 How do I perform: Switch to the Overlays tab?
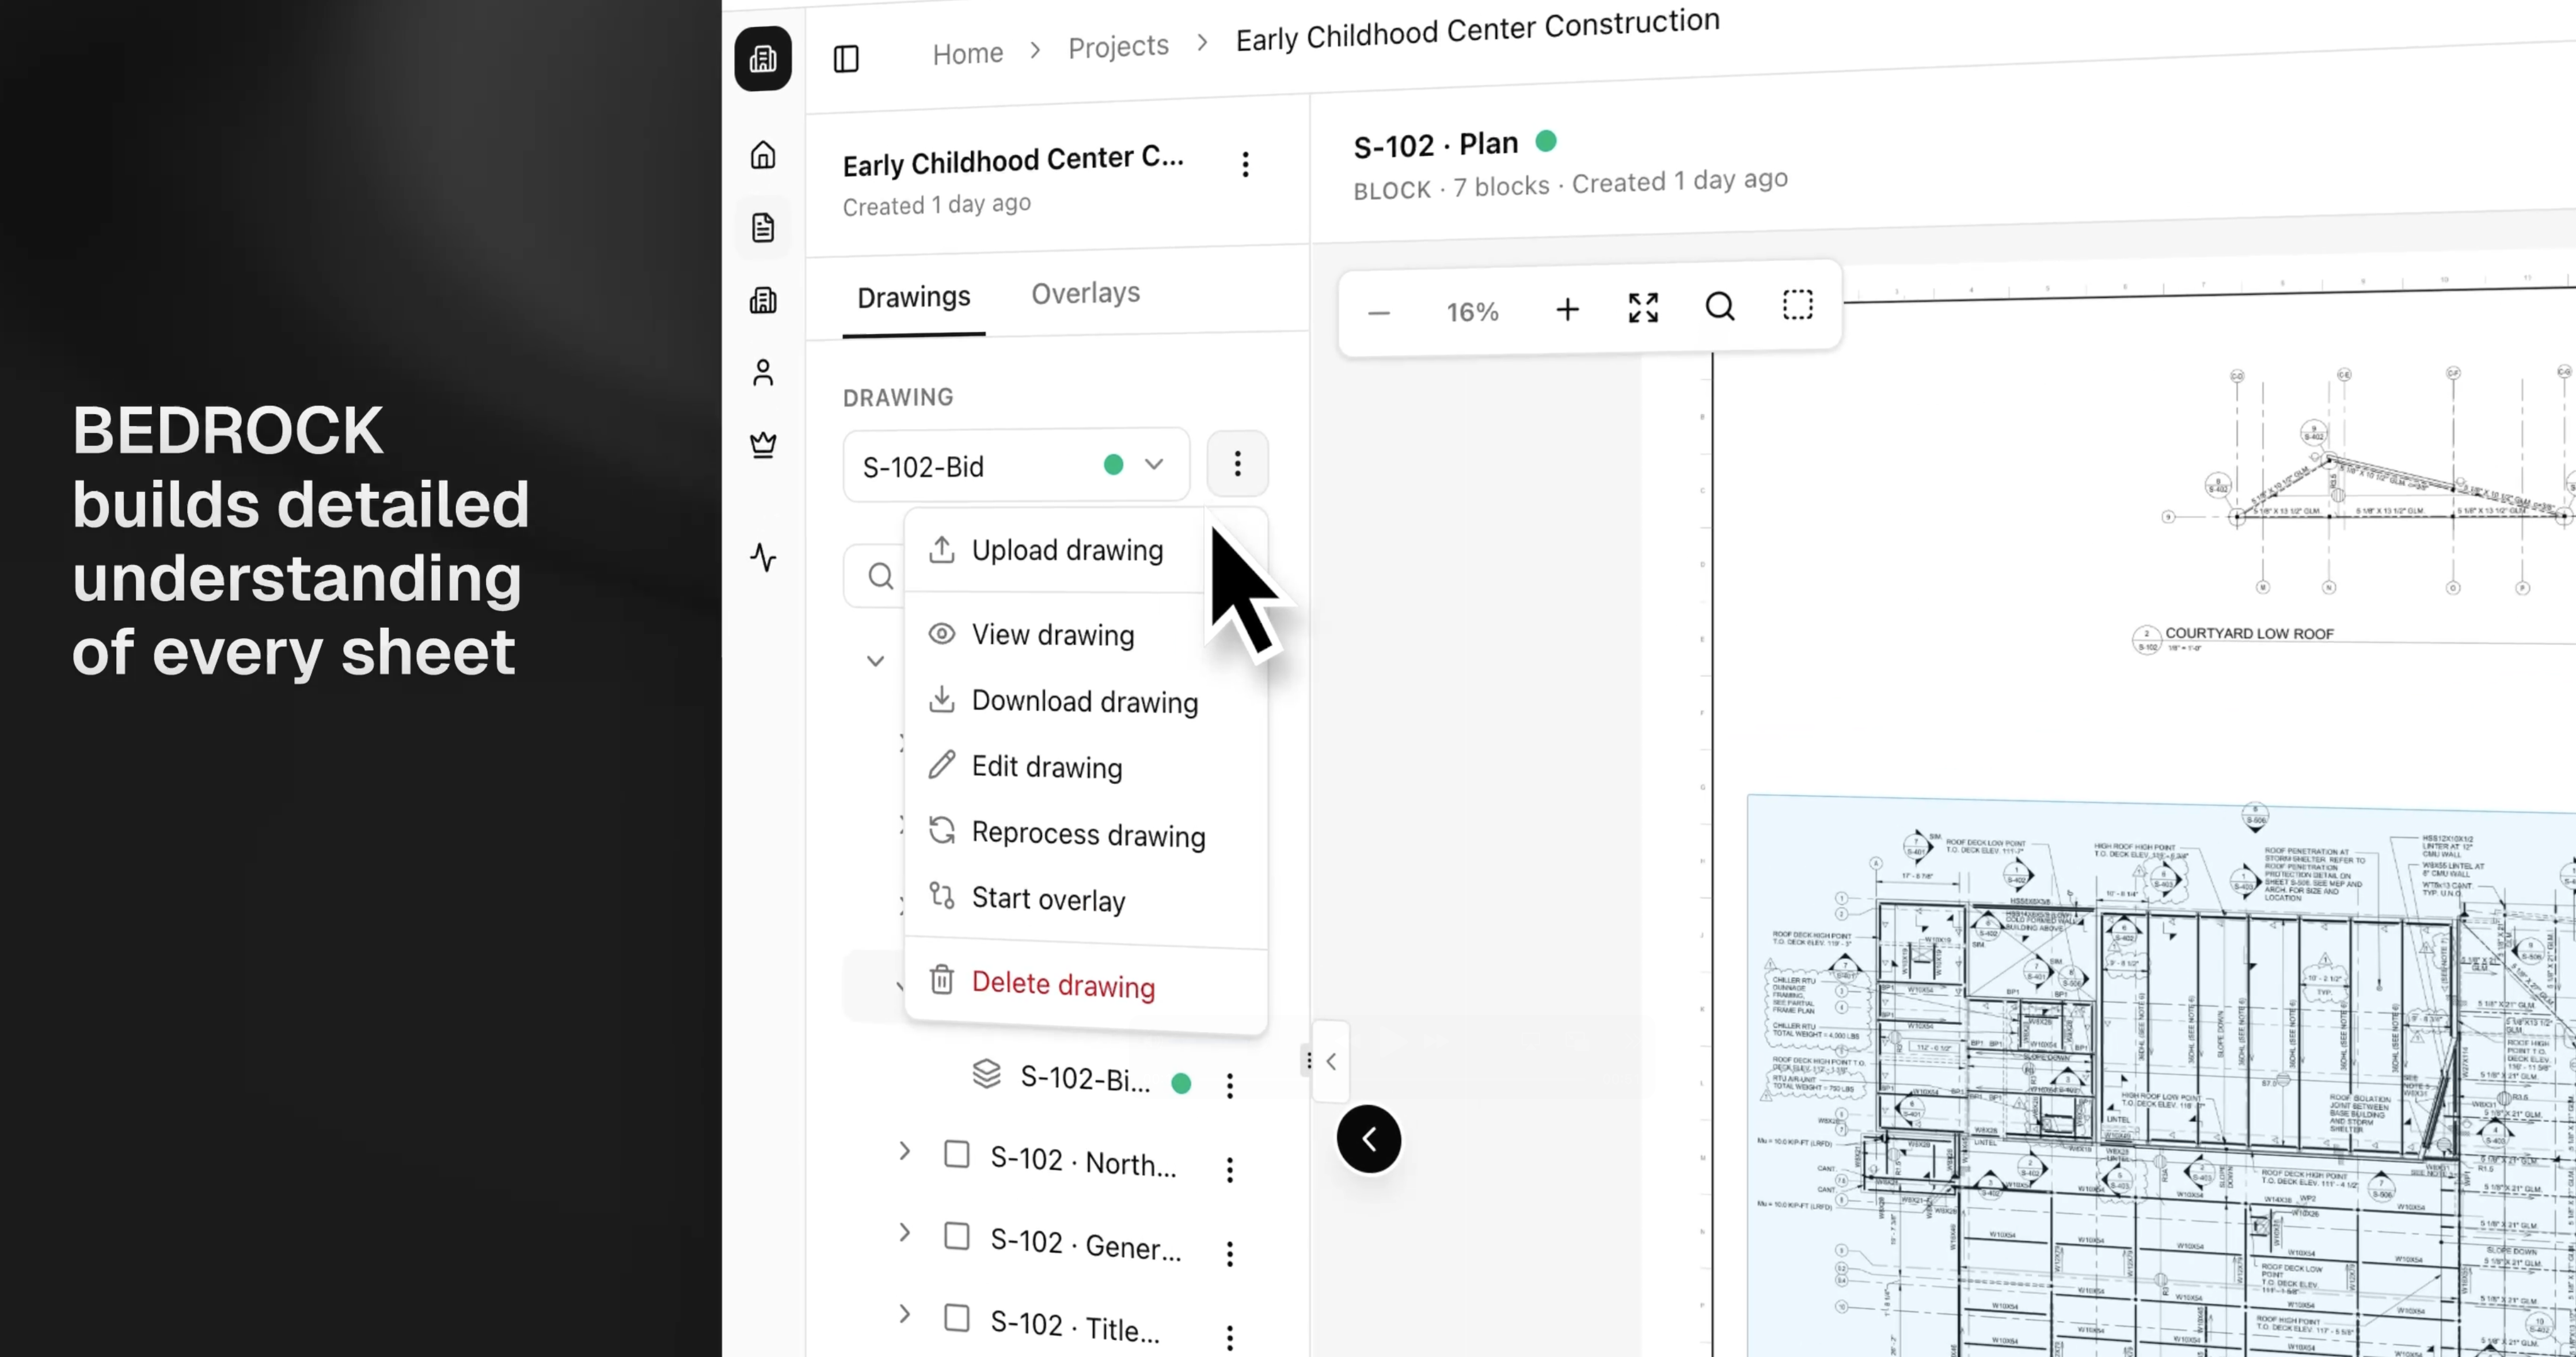[1085, 293]
